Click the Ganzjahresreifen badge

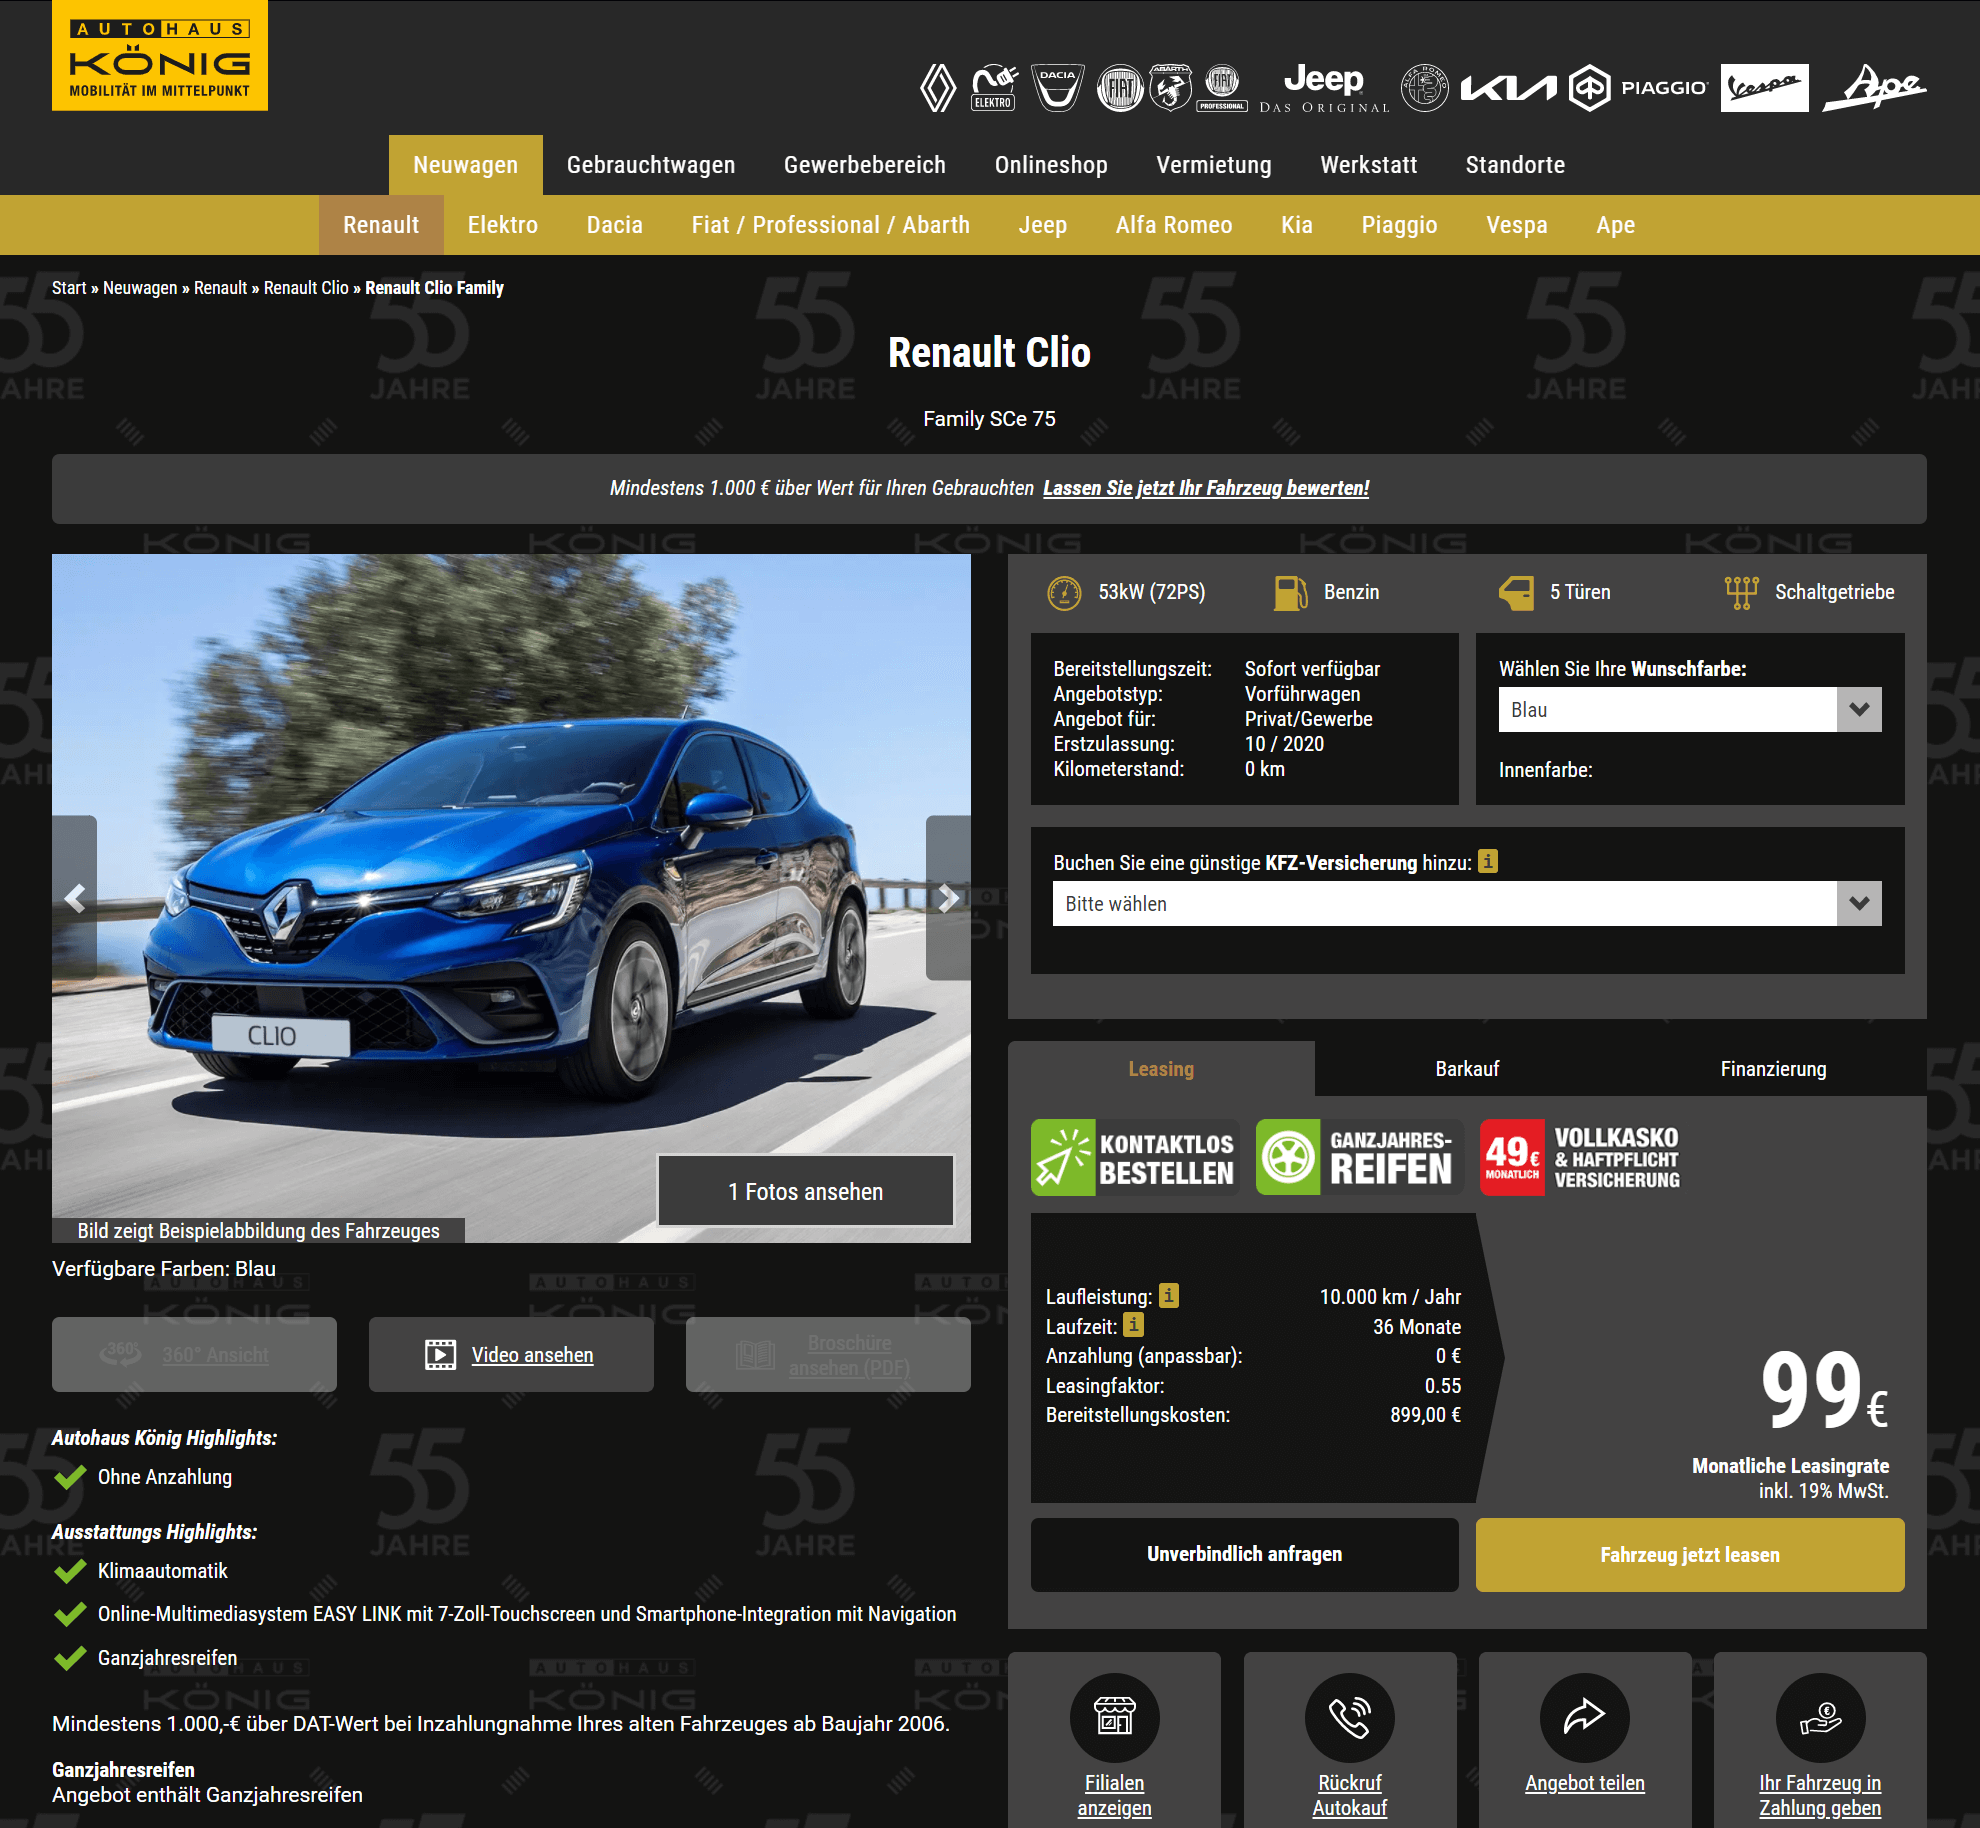(x=1360, y=1157)
